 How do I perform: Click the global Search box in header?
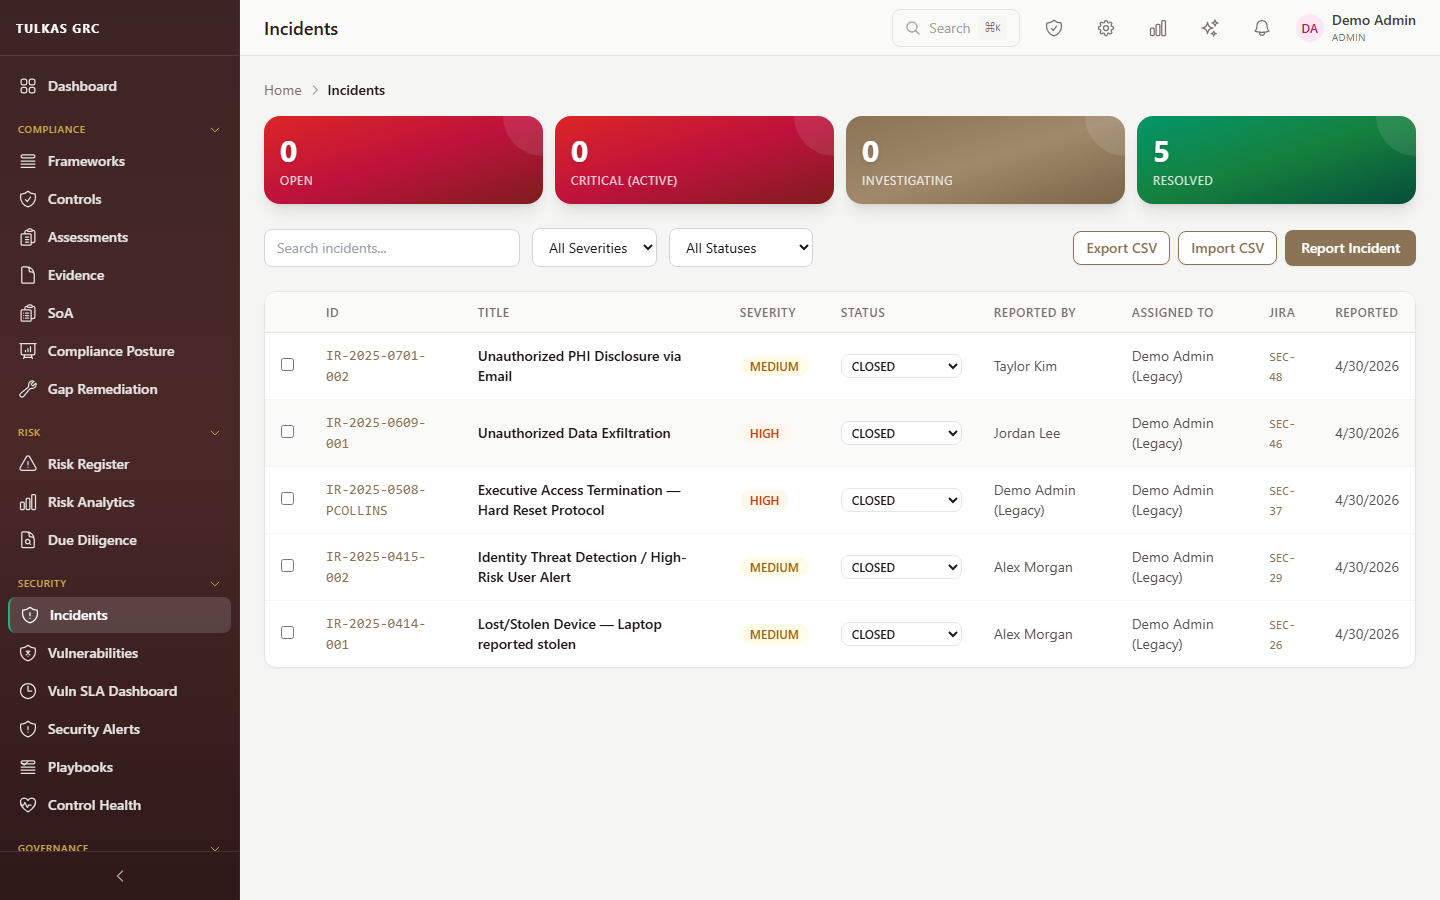pyautogui.click(x=956, y=28)
